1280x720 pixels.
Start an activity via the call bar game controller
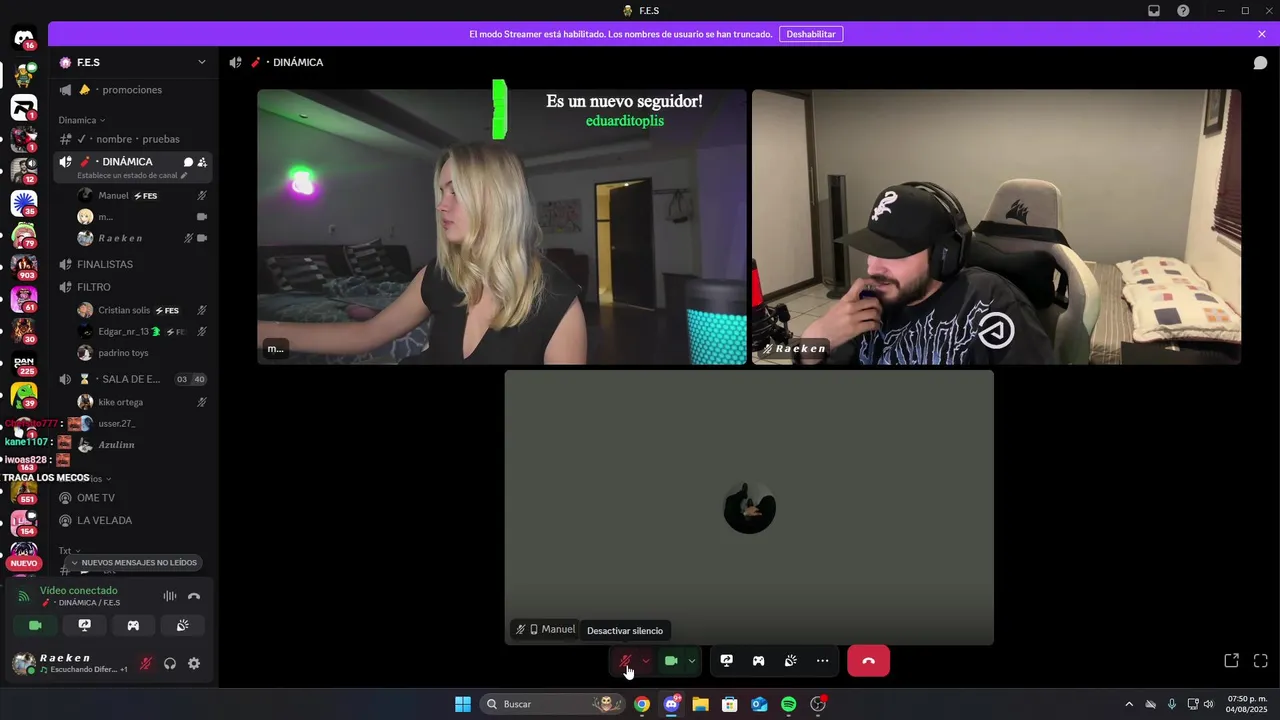click(759, 661)
